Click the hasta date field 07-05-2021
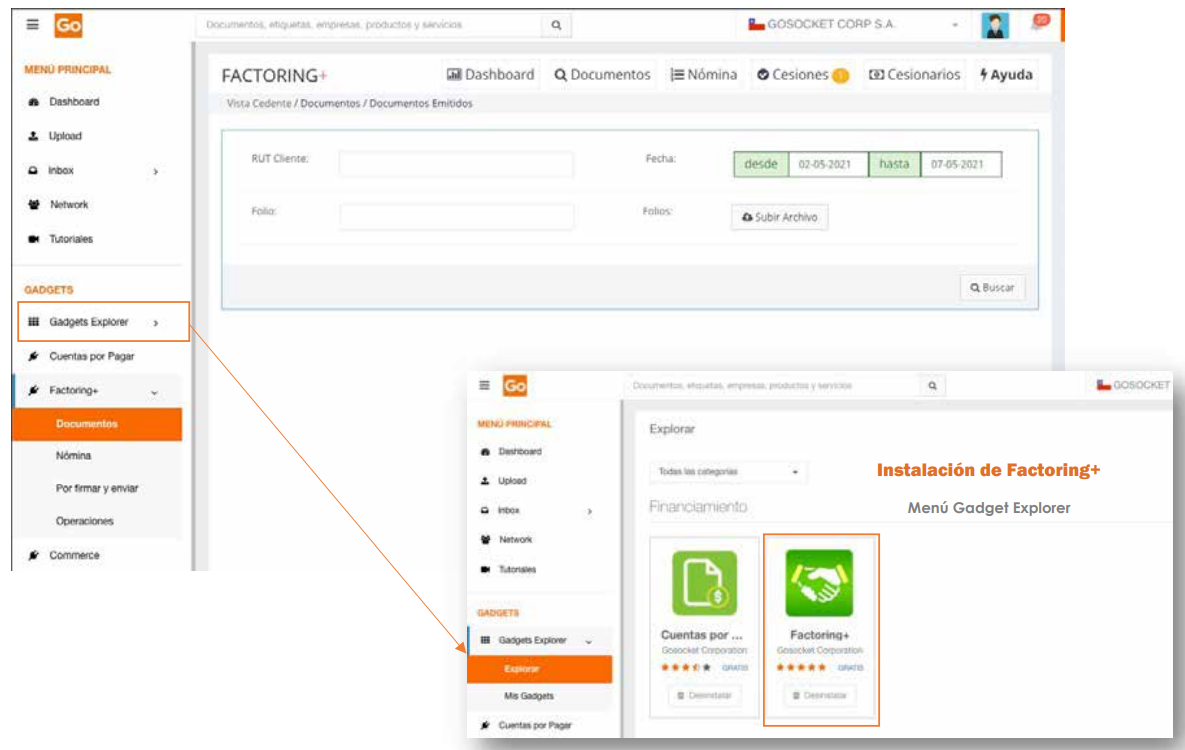Viewport: 1185px width, 750px height. click(x=961, y=164)
